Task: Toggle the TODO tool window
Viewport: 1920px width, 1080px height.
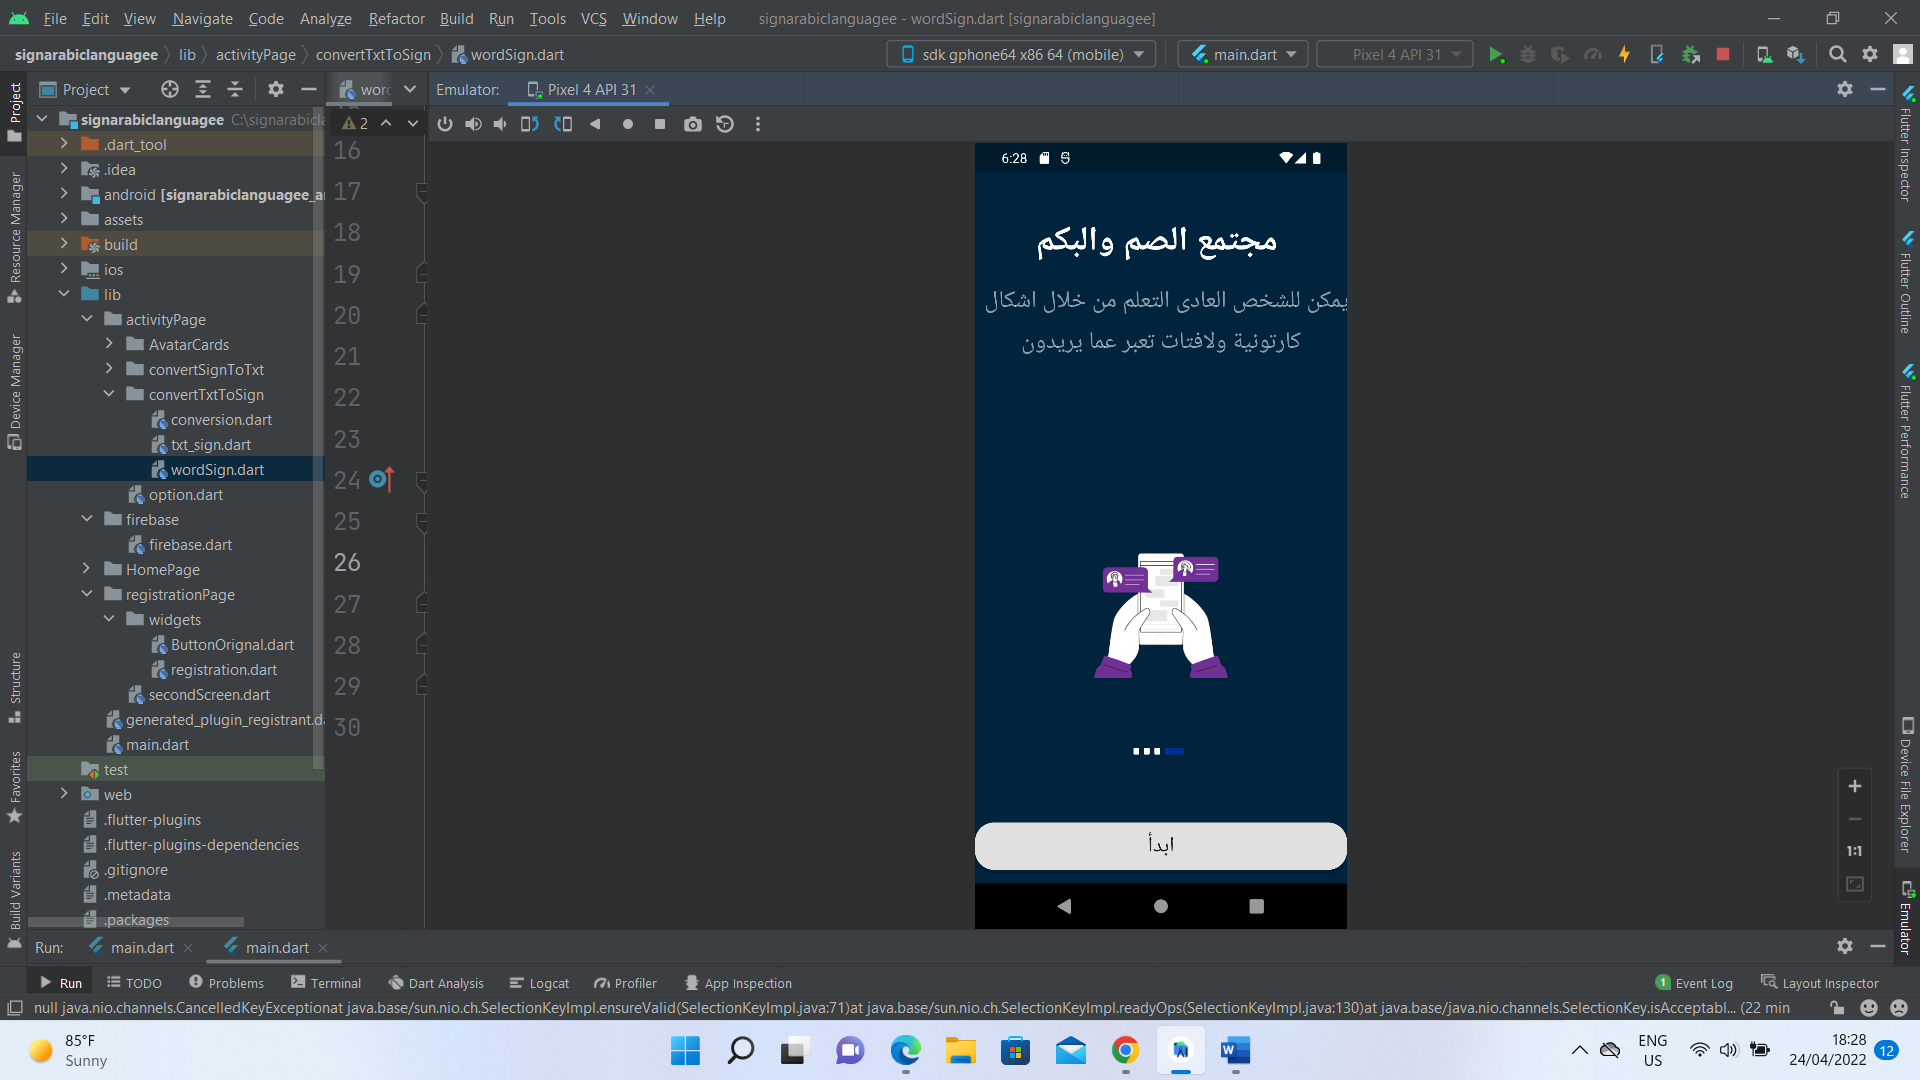Action: [134, 983]
